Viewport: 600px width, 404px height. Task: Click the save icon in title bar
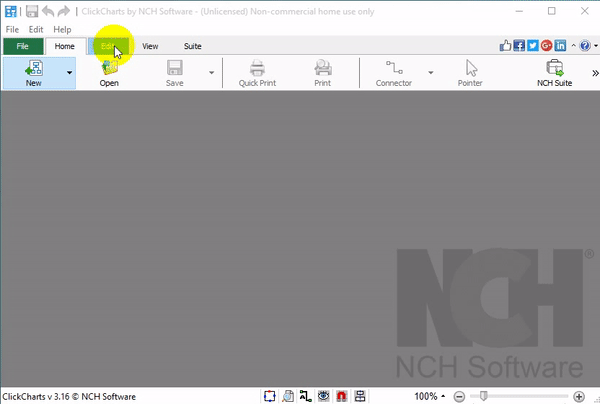(32, 11)
